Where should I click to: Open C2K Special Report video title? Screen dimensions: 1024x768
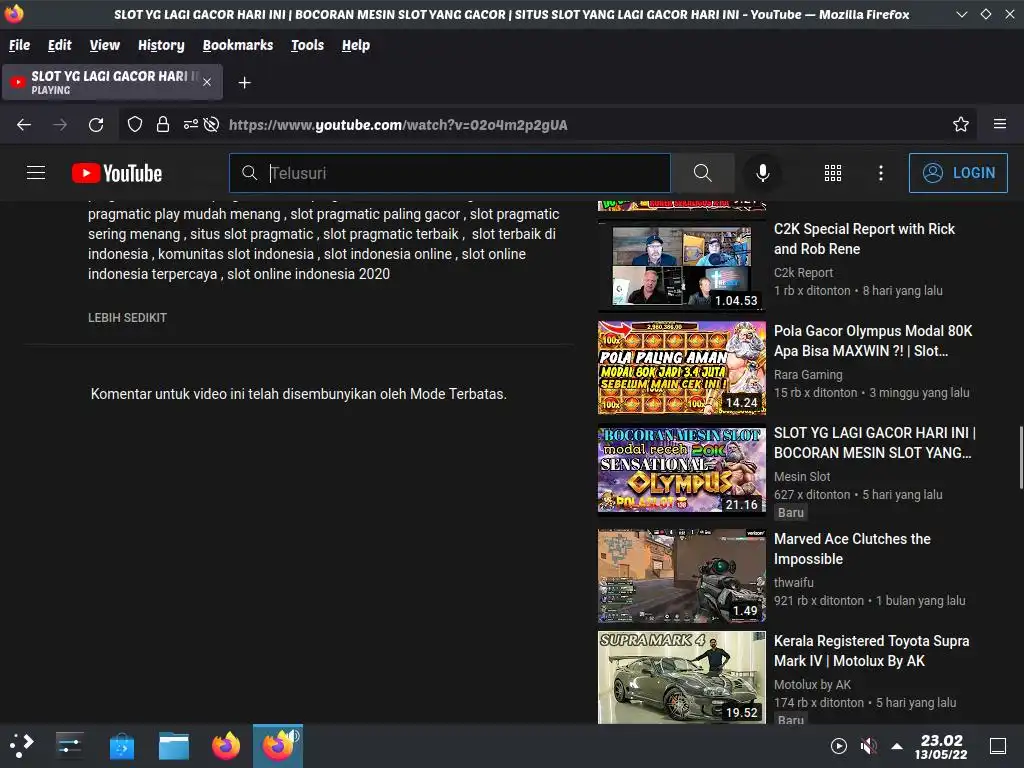[864, 239]
